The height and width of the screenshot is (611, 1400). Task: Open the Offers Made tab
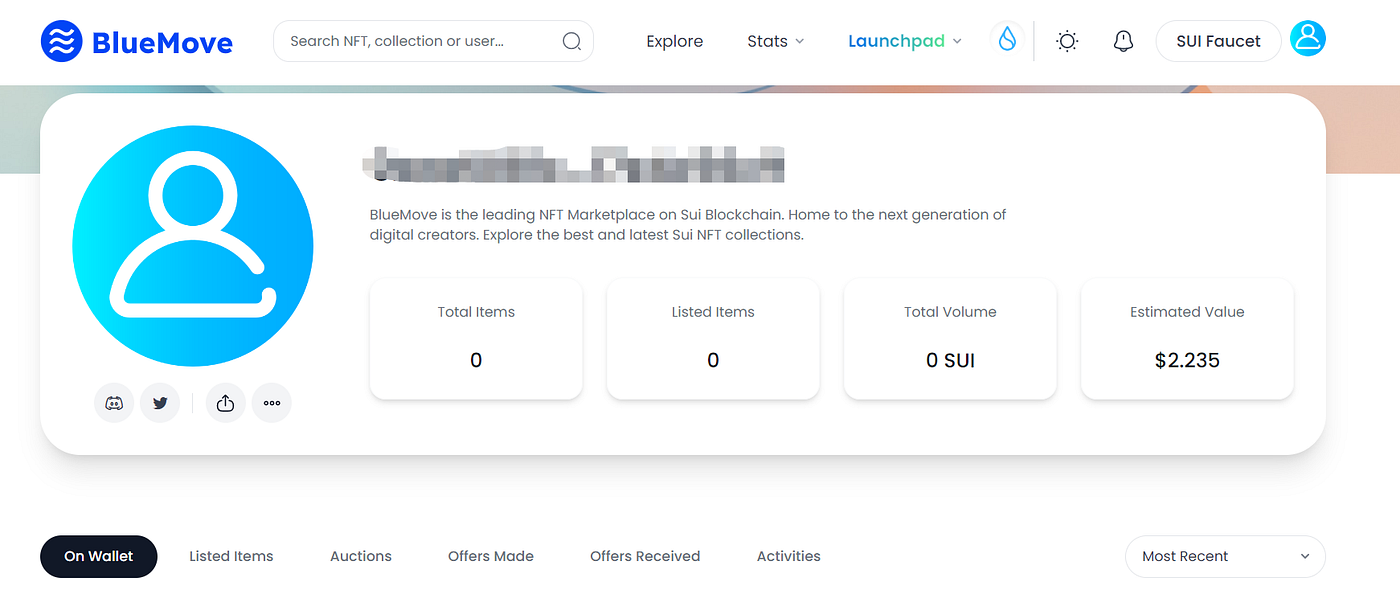coord(491,556)
